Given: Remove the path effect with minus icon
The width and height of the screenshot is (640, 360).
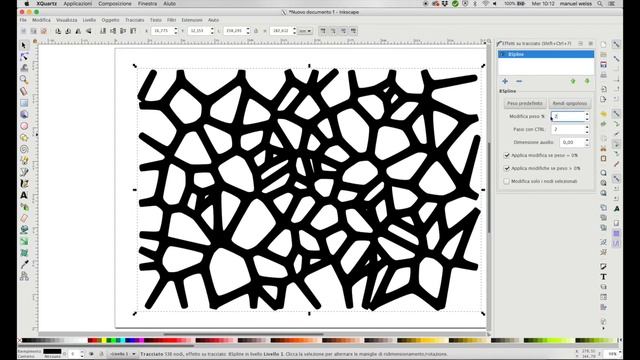Looking at the screenshot, I should [519, 81].
